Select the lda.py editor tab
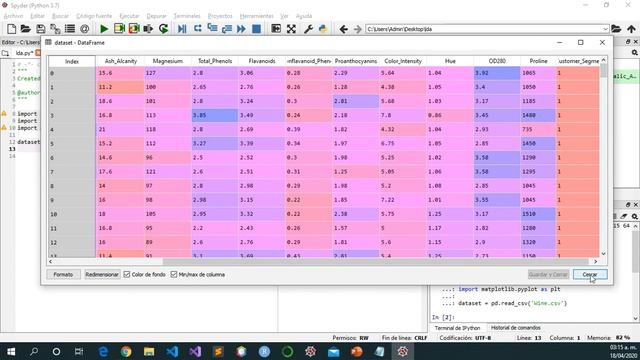This screenshot has height=360, width=640. click(24, 53)
